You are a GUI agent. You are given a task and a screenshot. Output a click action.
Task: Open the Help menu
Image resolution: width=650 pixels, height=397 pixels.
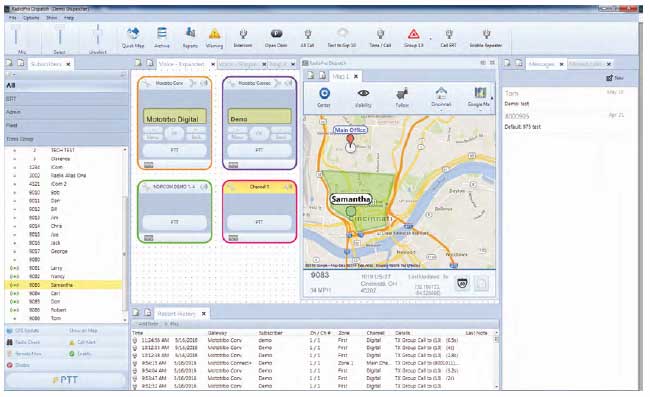(x=69, y=18)
